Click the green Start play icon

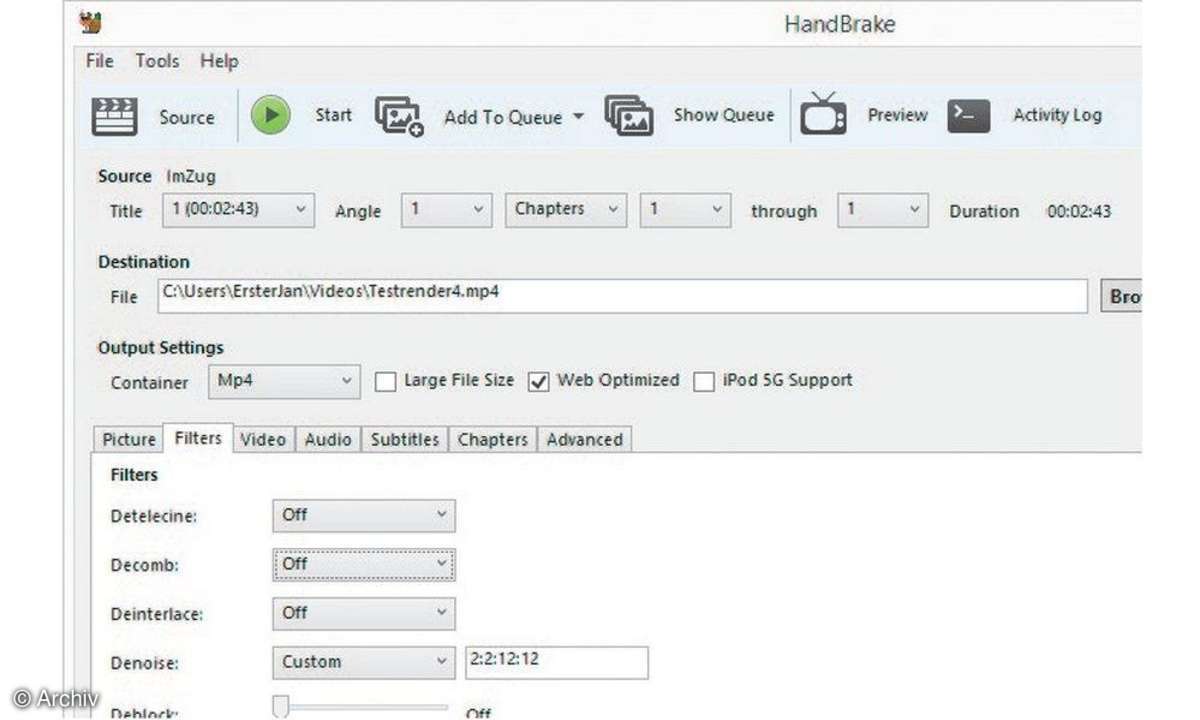click(270, 115)
